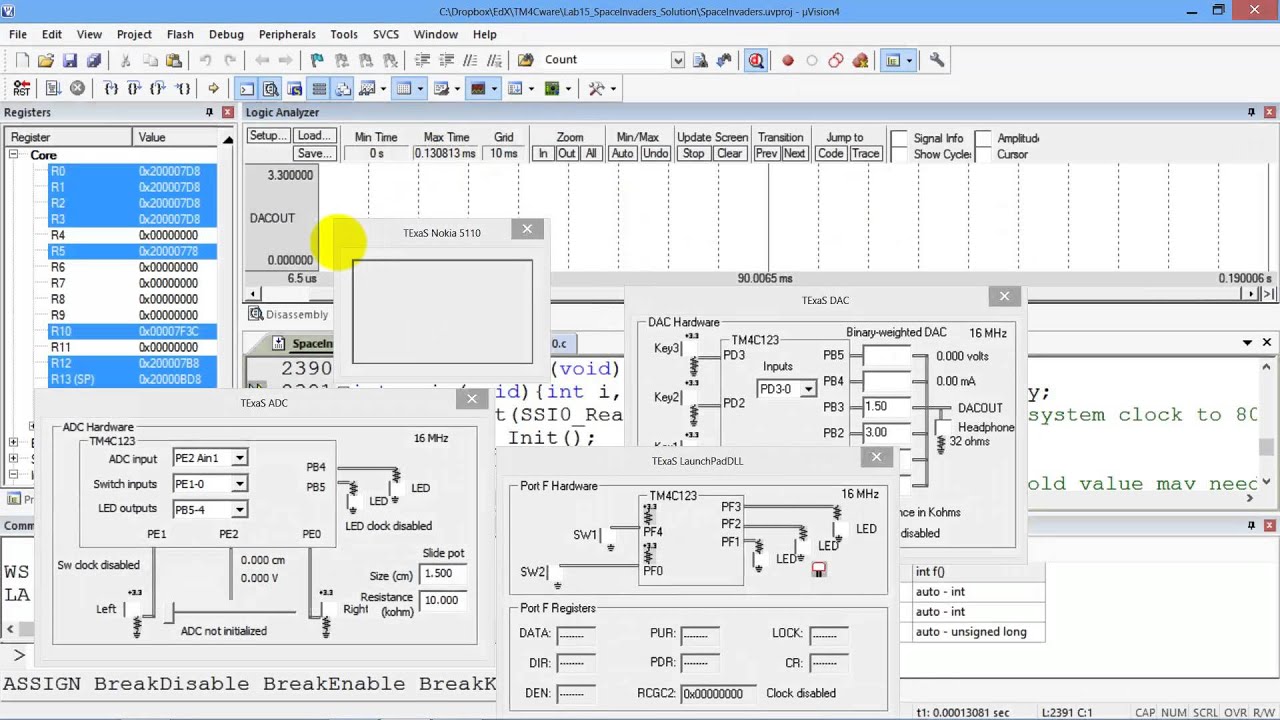
Task: Click the slide pot Size (cm) field
Action: (x=443, y=574)
